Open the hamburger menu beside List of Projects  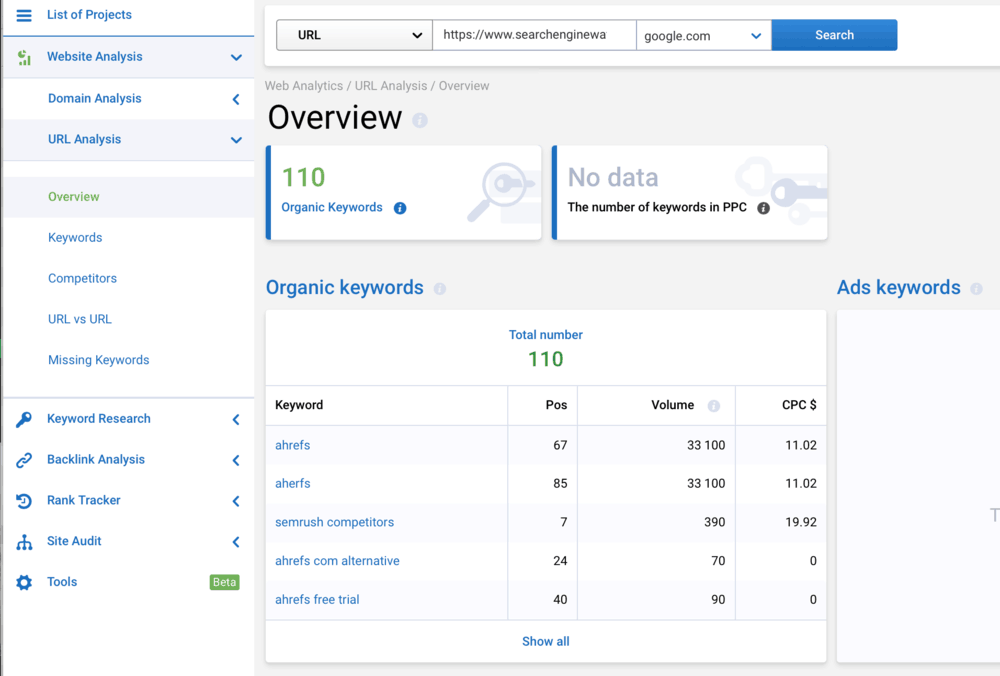coord(25,14)
